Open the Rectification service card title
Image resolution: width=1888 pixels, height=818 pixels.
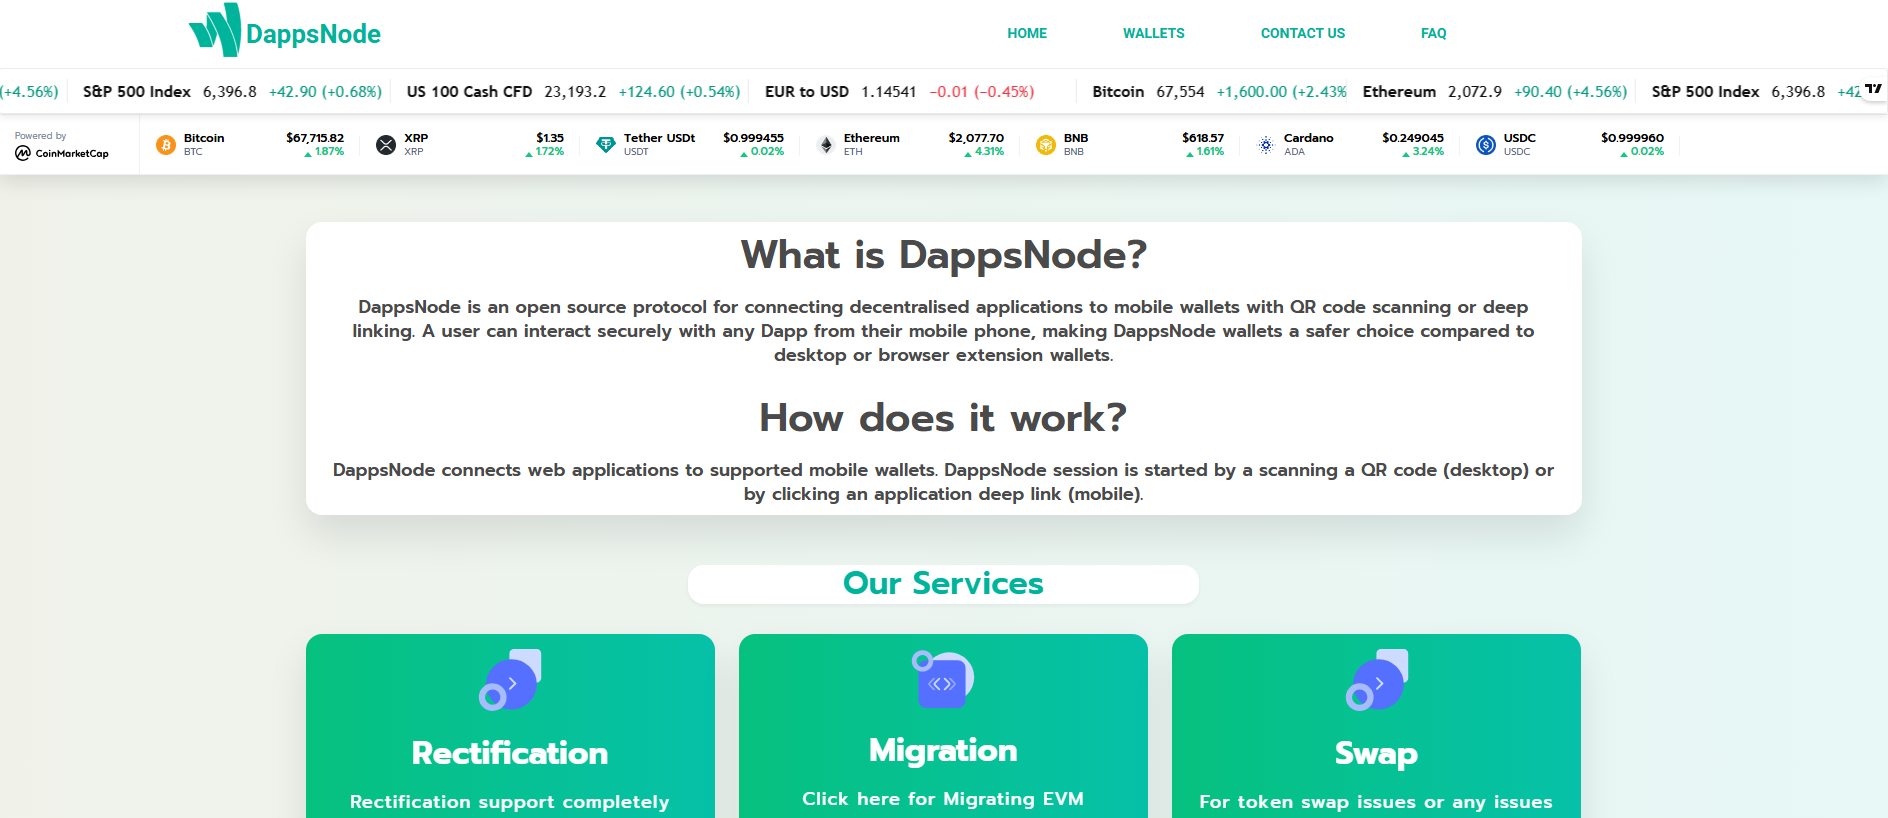(x=510, y=753)
